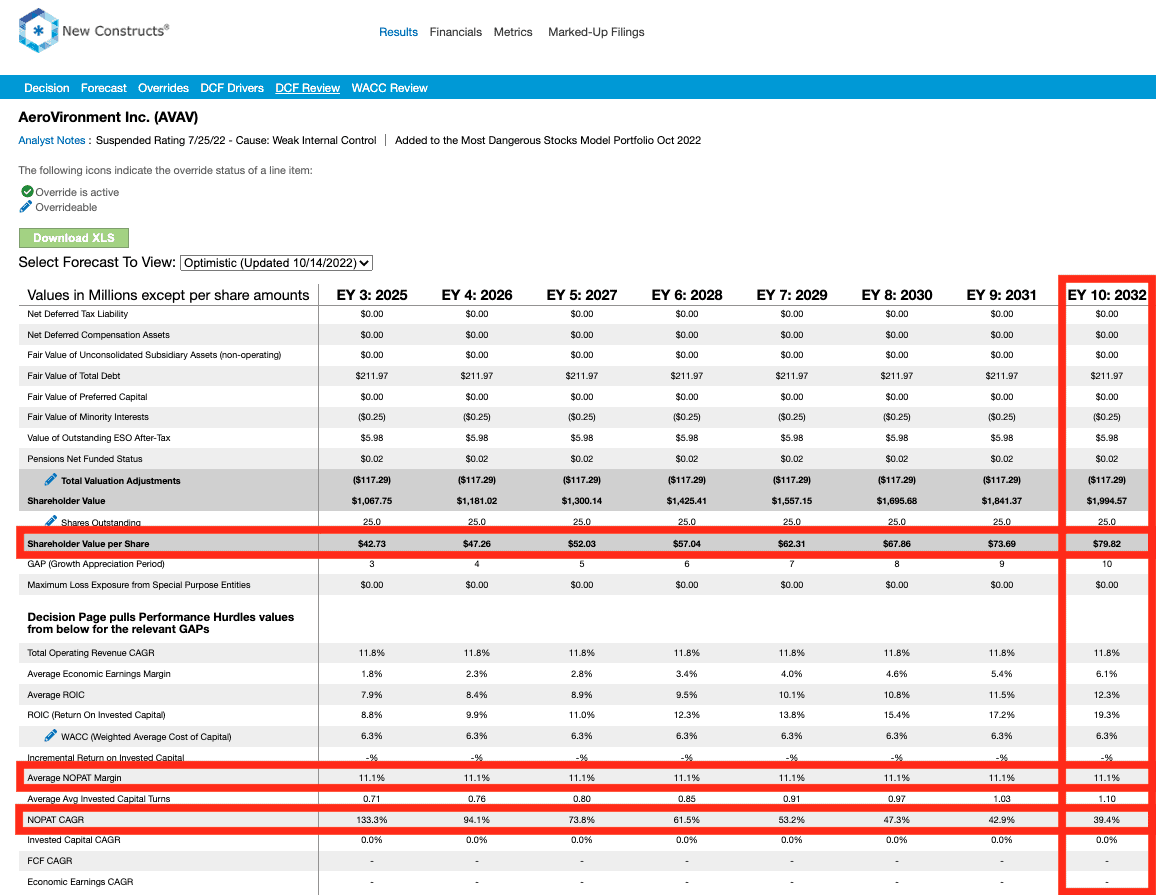Open the Analyst Notes link
Screen dimensions: 1156x895
coord(52,140)
